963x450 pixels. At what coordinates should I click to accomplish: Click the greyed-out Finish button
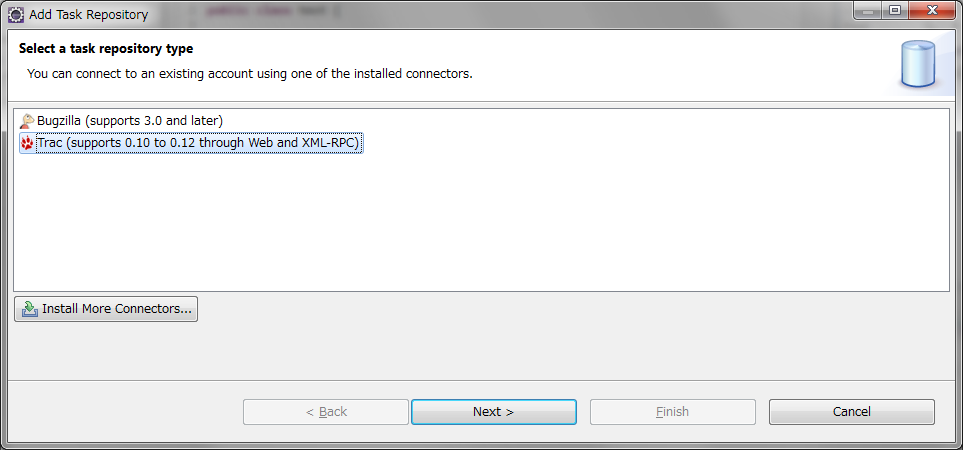click(672, 412)
